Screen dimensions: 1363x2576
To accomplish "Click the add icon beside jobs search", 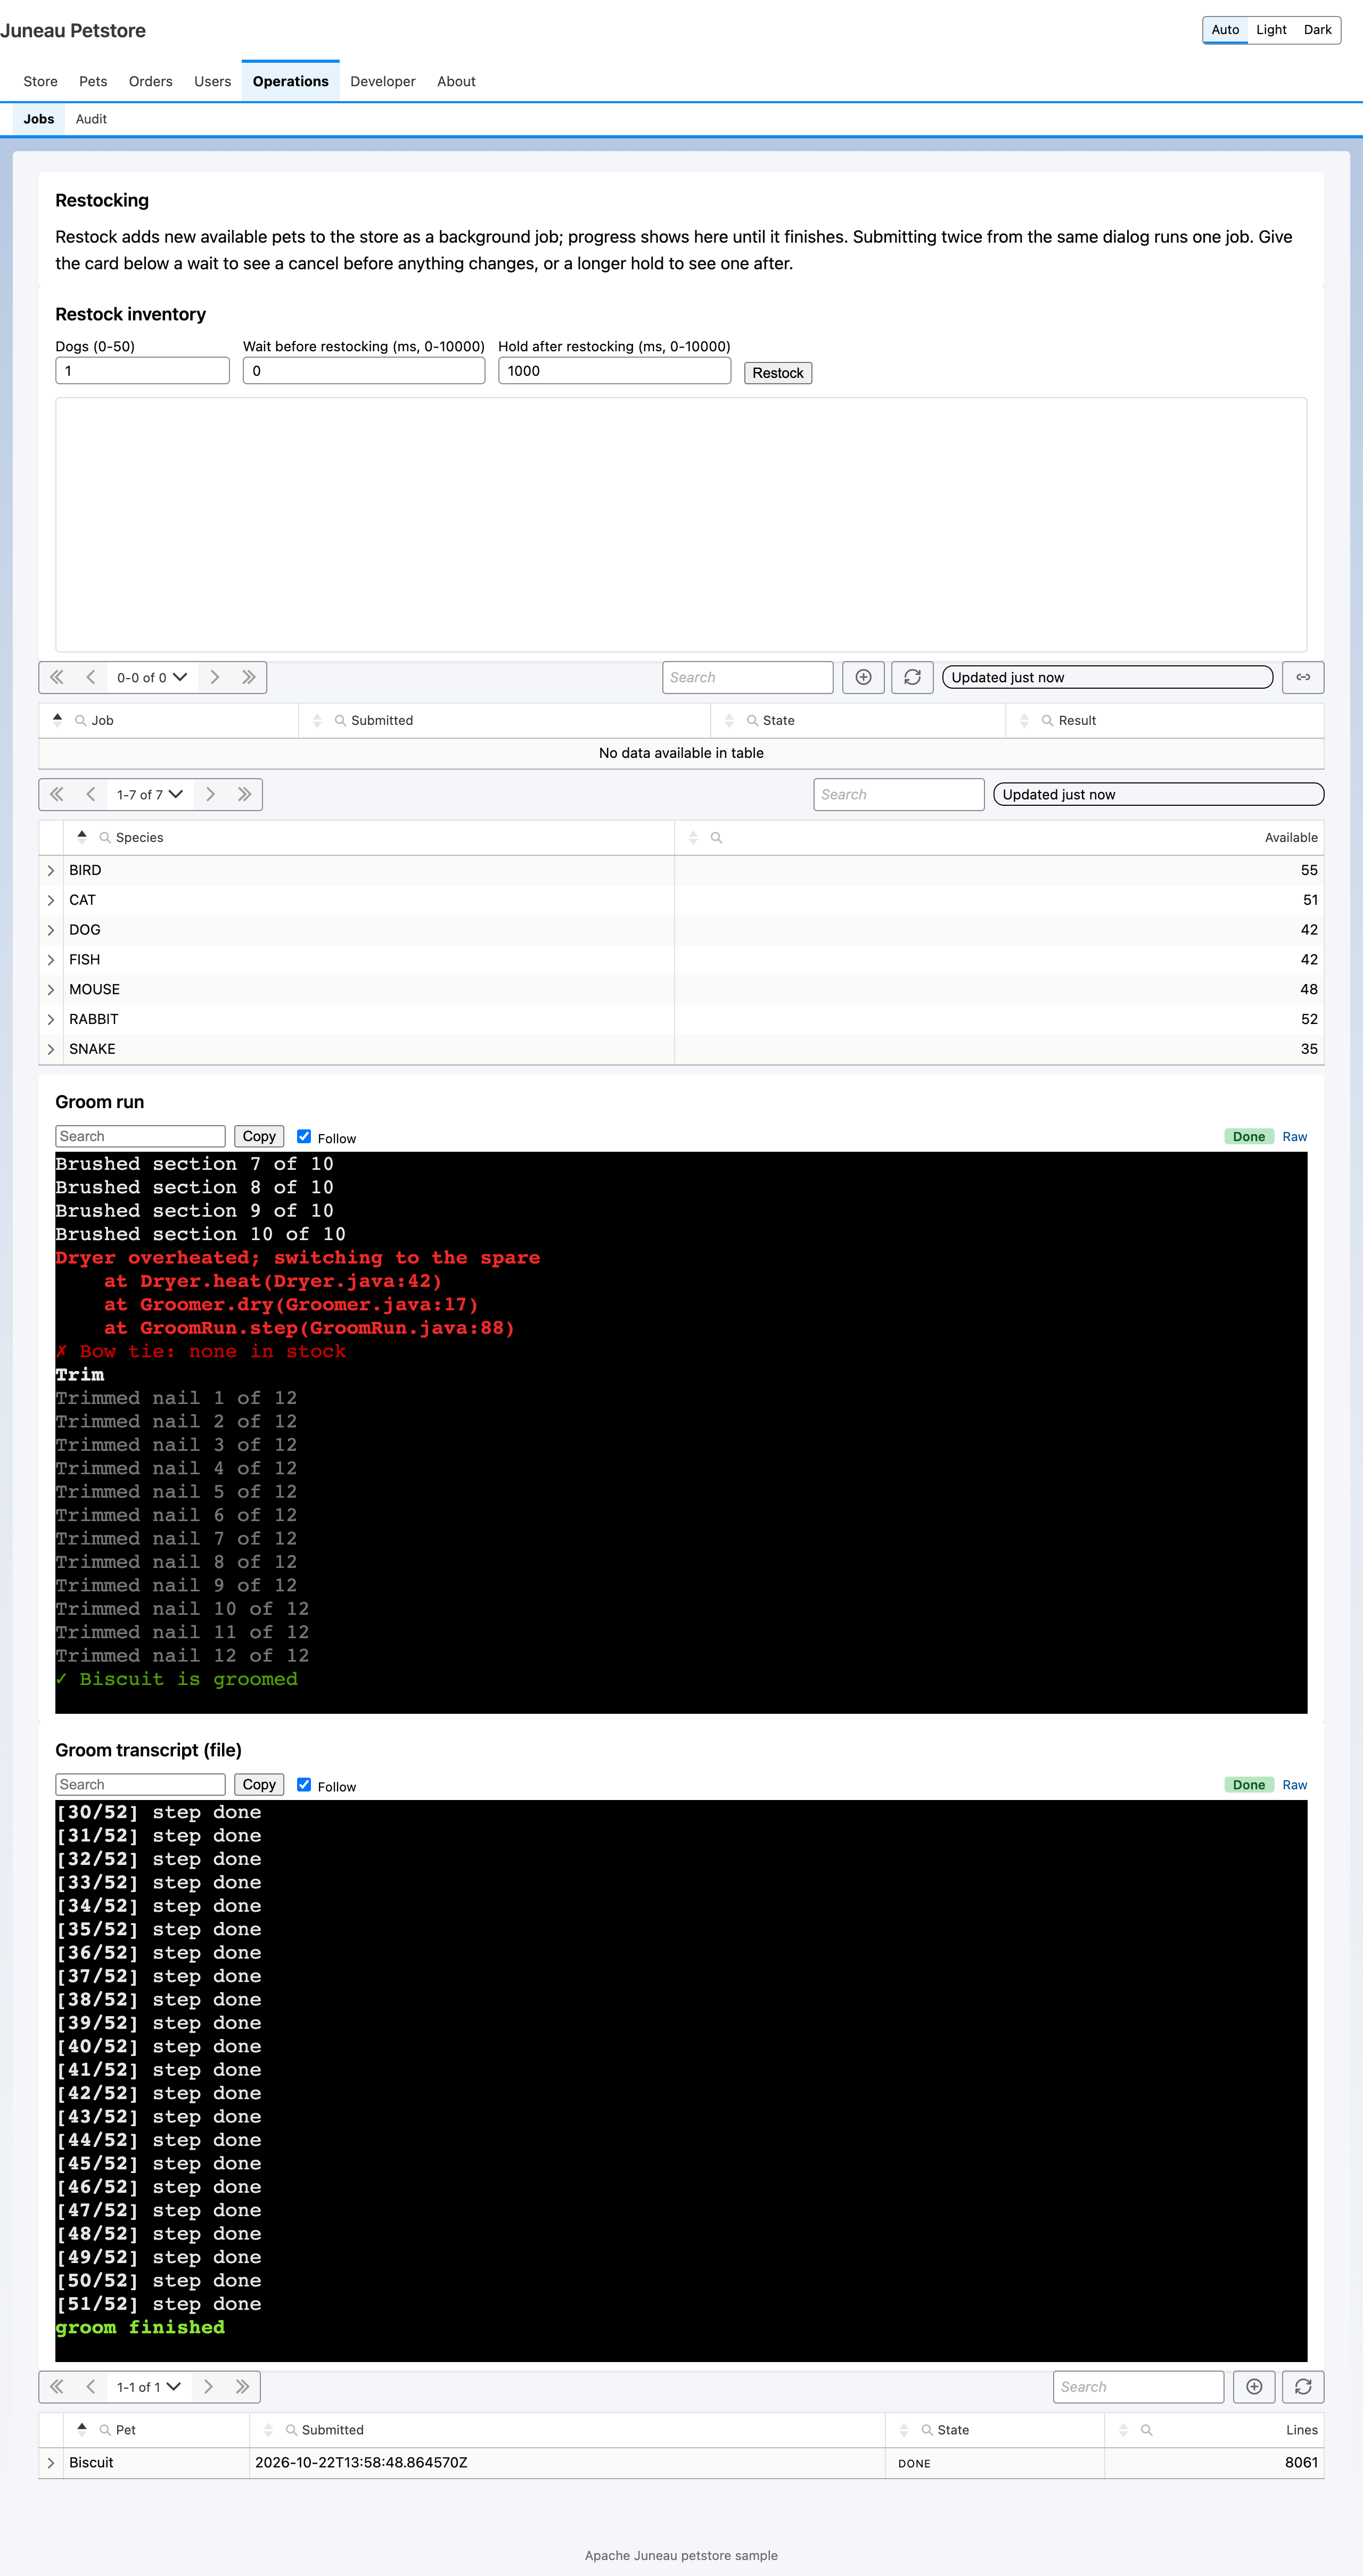I will click(863, 677).
